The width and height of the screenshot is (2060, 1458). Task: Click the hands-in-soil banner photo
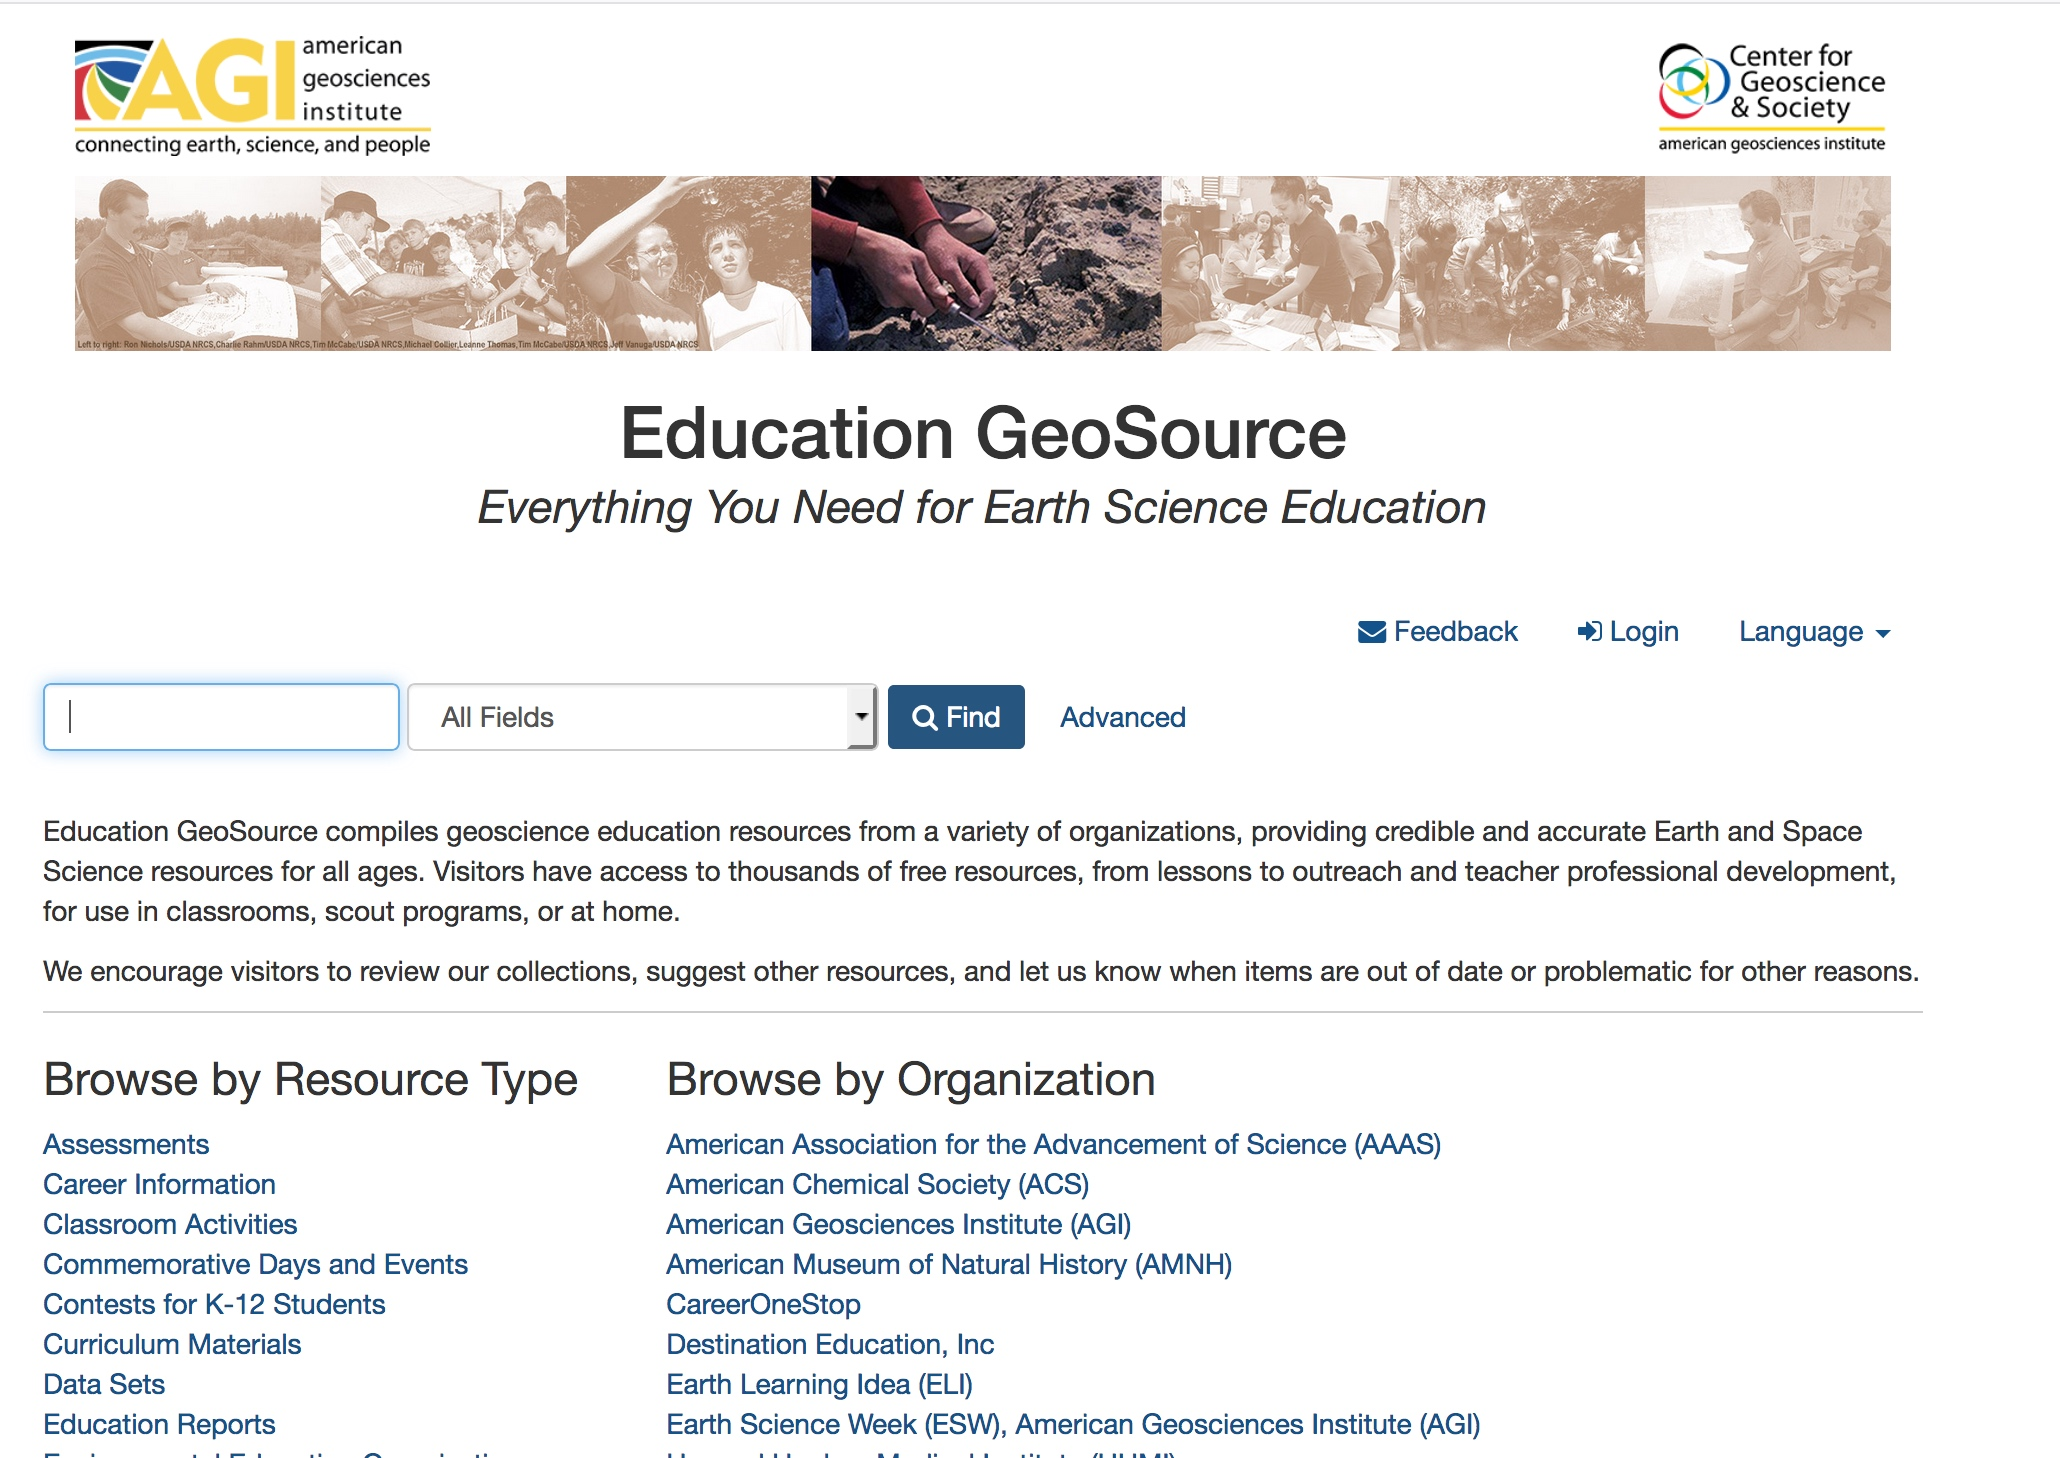coord(985,263)
